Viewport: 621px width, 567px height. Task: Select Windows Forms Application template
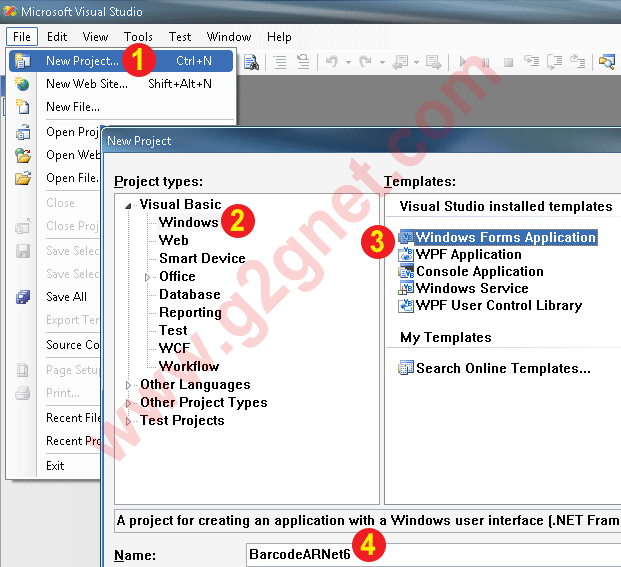pyautogui.click(x=506, y=237)
